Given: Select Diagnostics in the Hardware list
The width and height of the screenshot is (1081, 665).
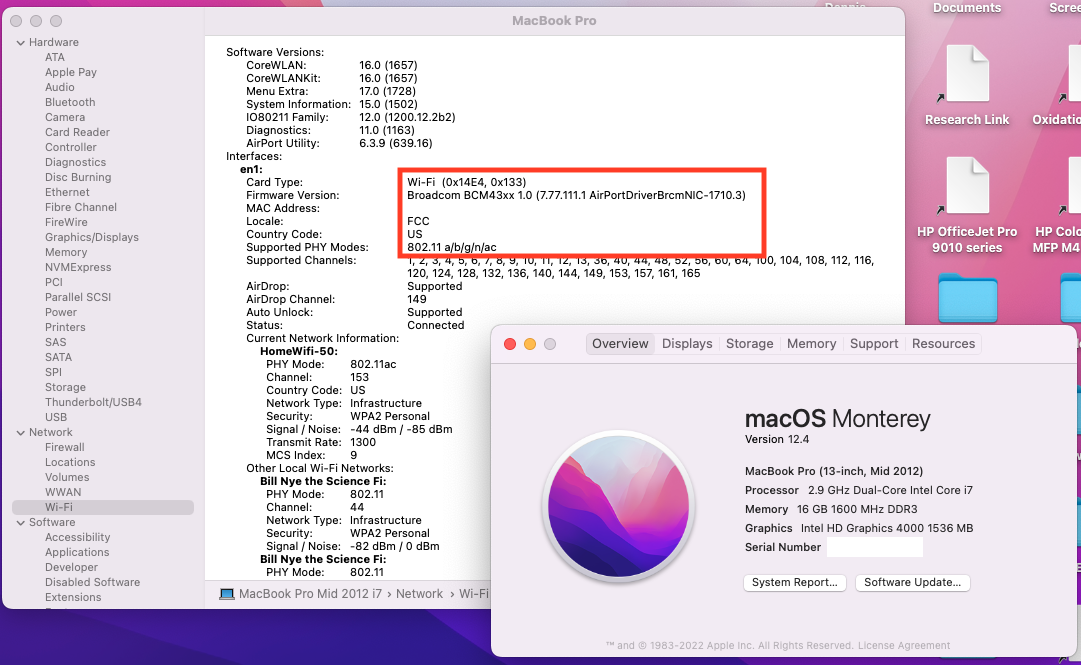Looking at the screenshot, I should pyautogui.click(x=76, y=163).
